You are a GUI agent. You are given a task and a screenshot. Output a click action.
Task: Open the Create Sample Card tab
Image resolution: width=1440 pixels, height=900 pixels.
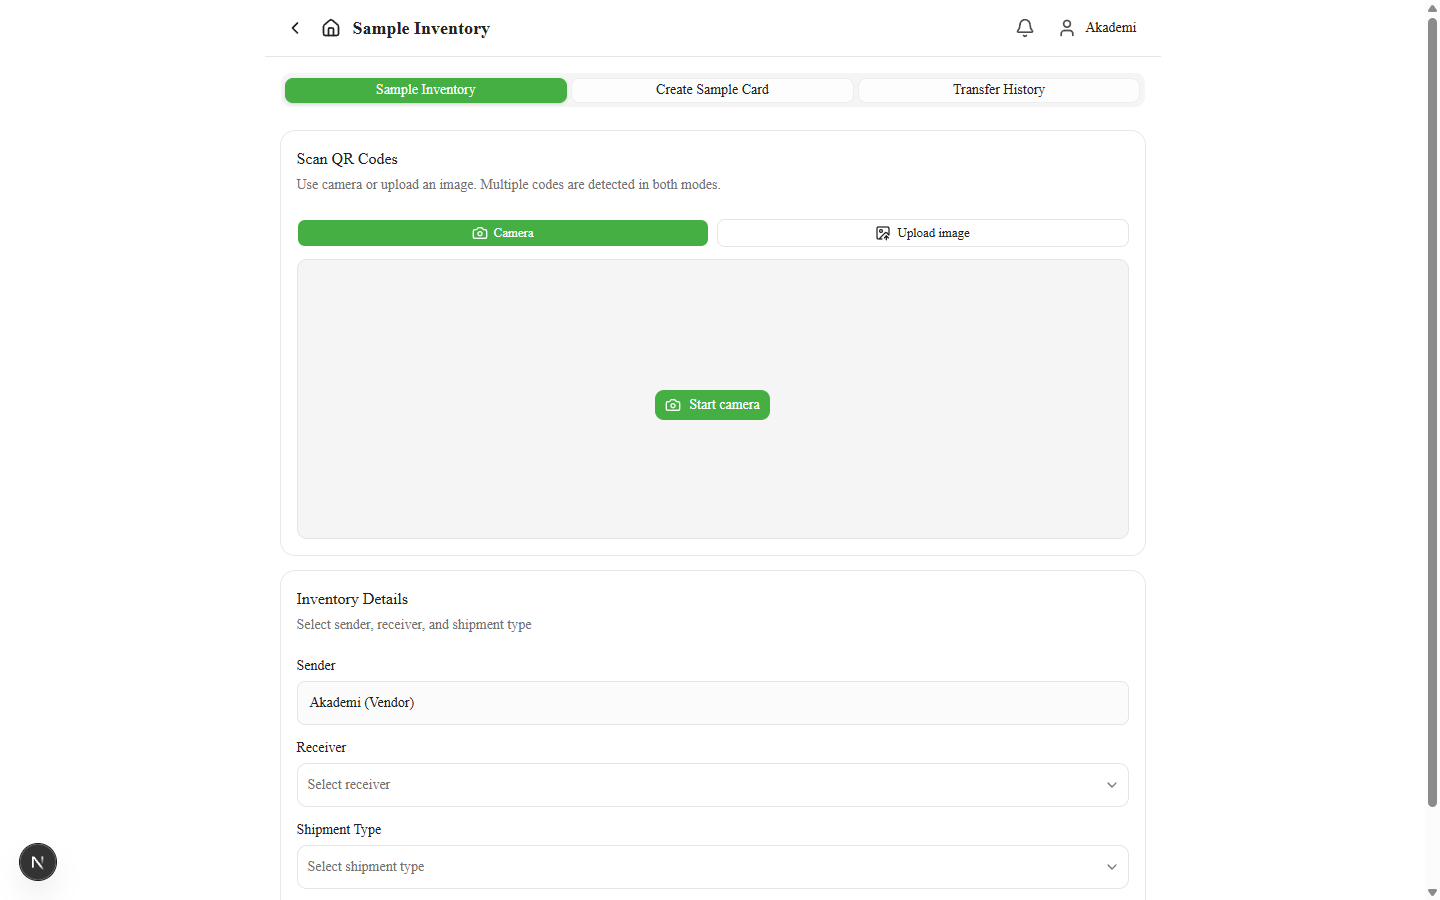pos(712,90)
